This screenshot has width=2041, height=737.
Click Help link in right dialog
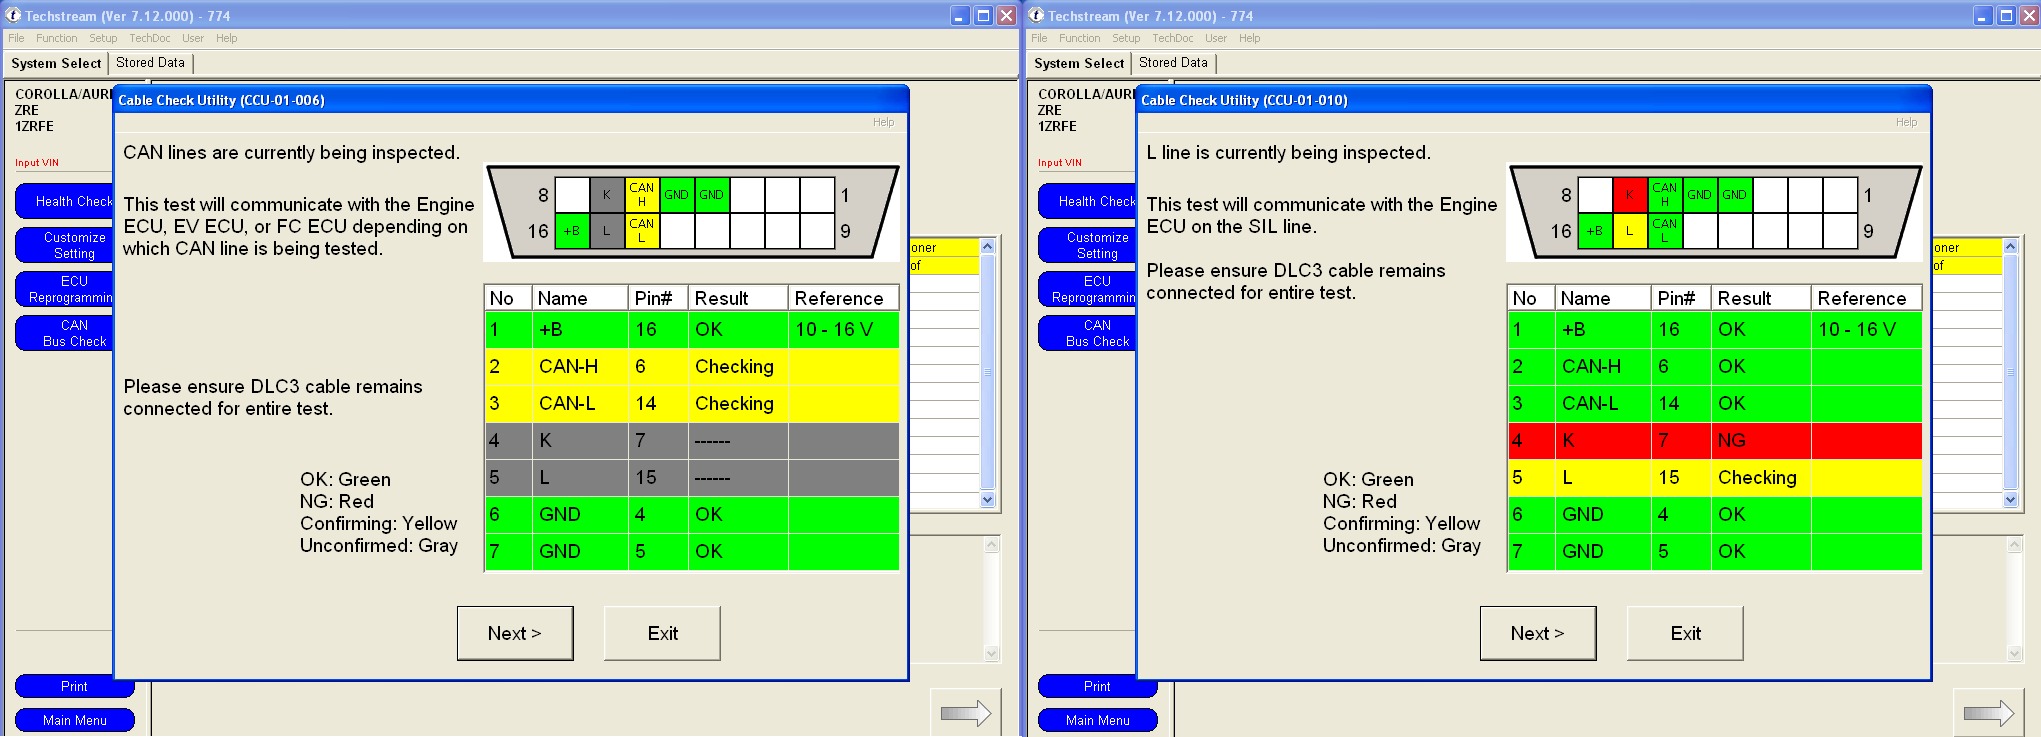[1906, 122]
